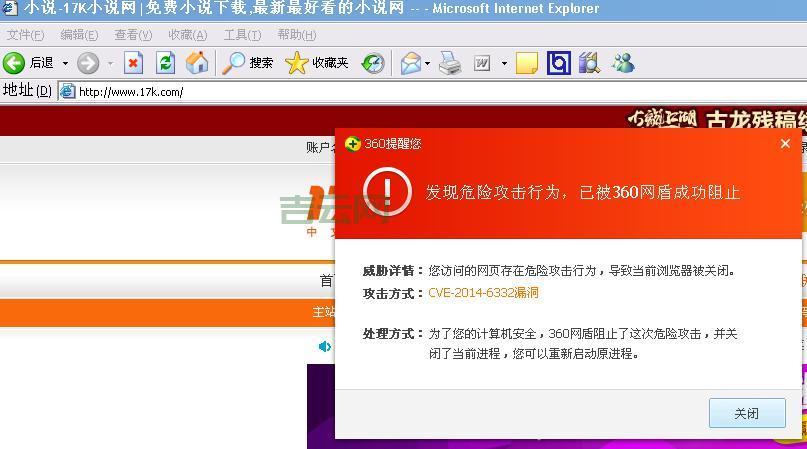This screenshot has height=449, width=807.
Task: Expand the Edit dropdown arrow
Action: pos(504,64)
